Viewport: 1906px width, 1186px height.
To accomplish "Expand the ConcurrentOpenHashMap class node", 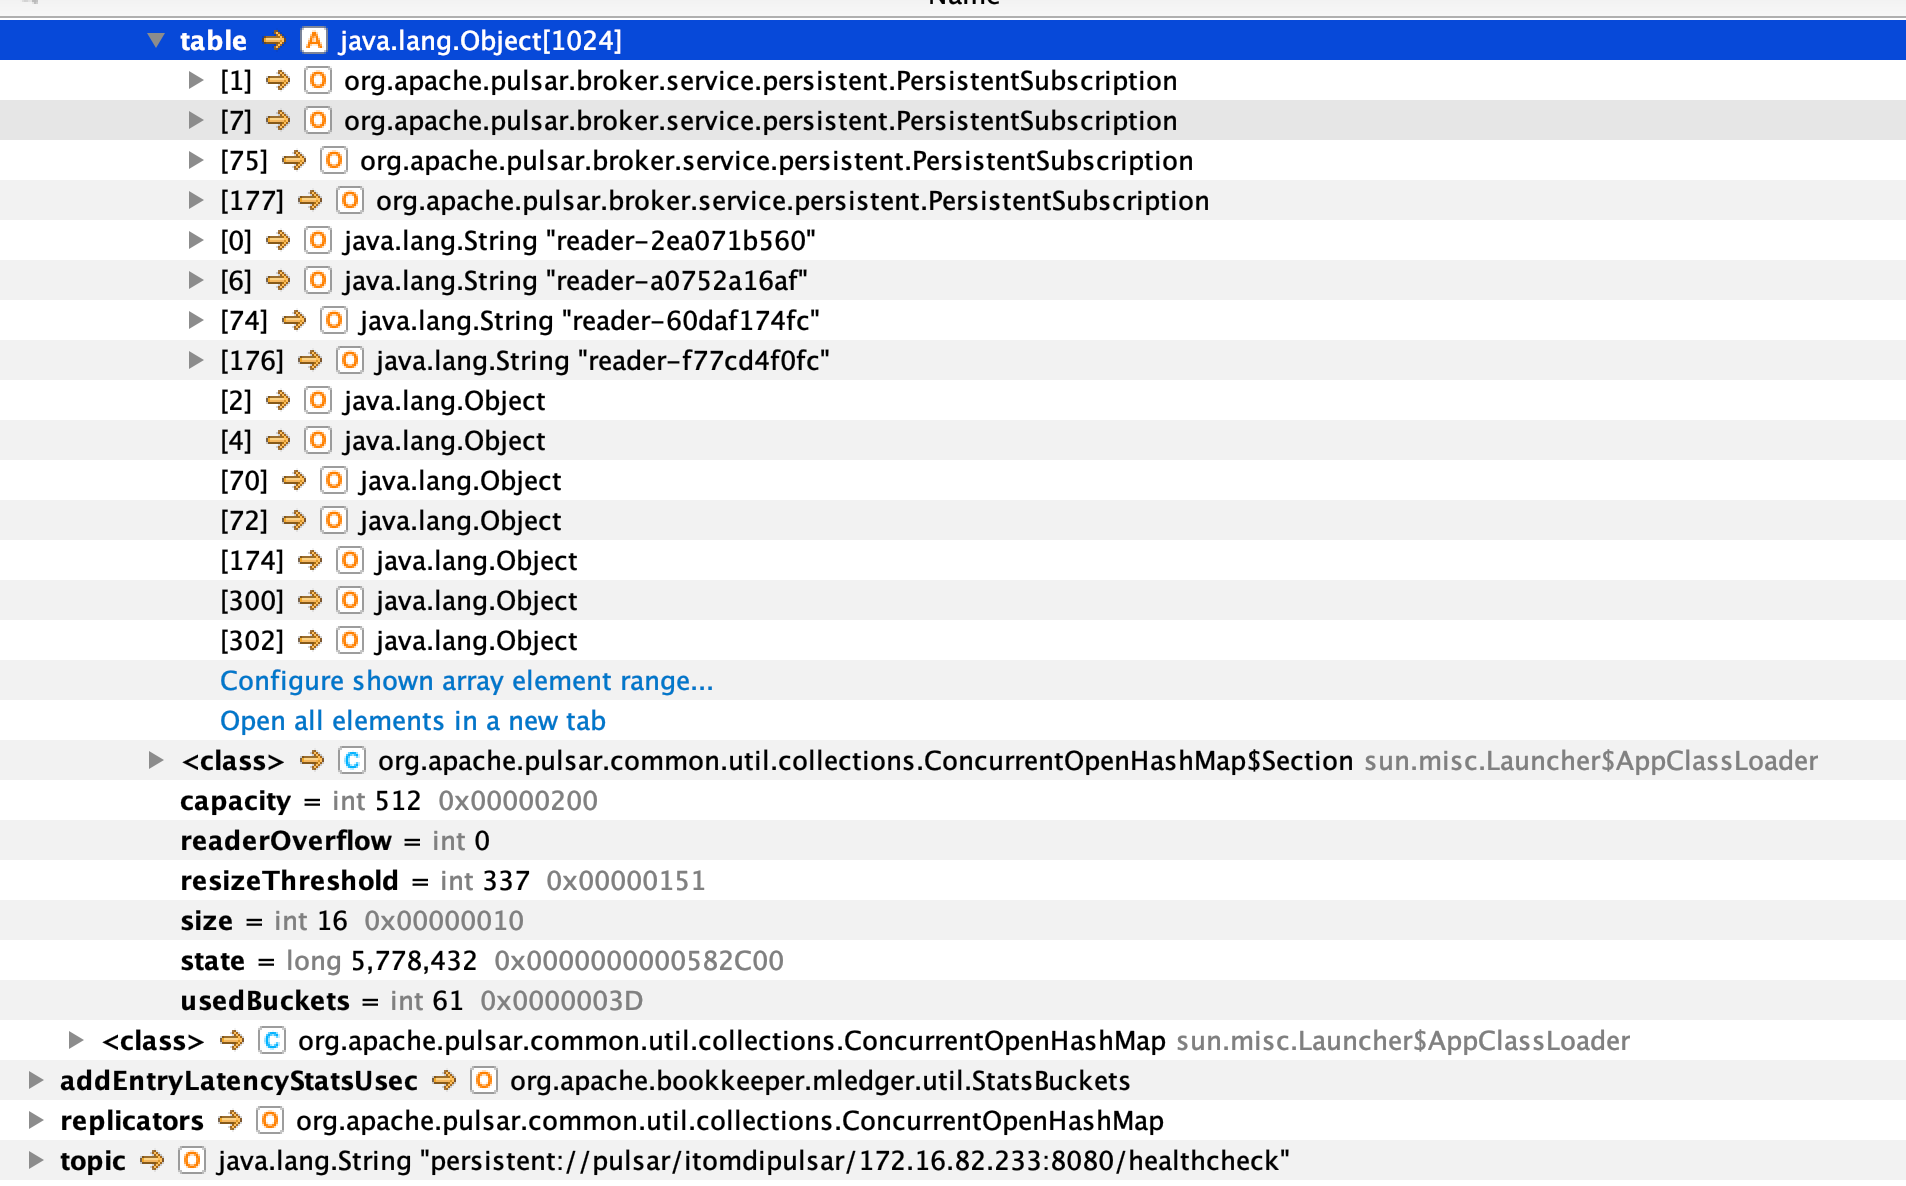I will click(76, 1041).
